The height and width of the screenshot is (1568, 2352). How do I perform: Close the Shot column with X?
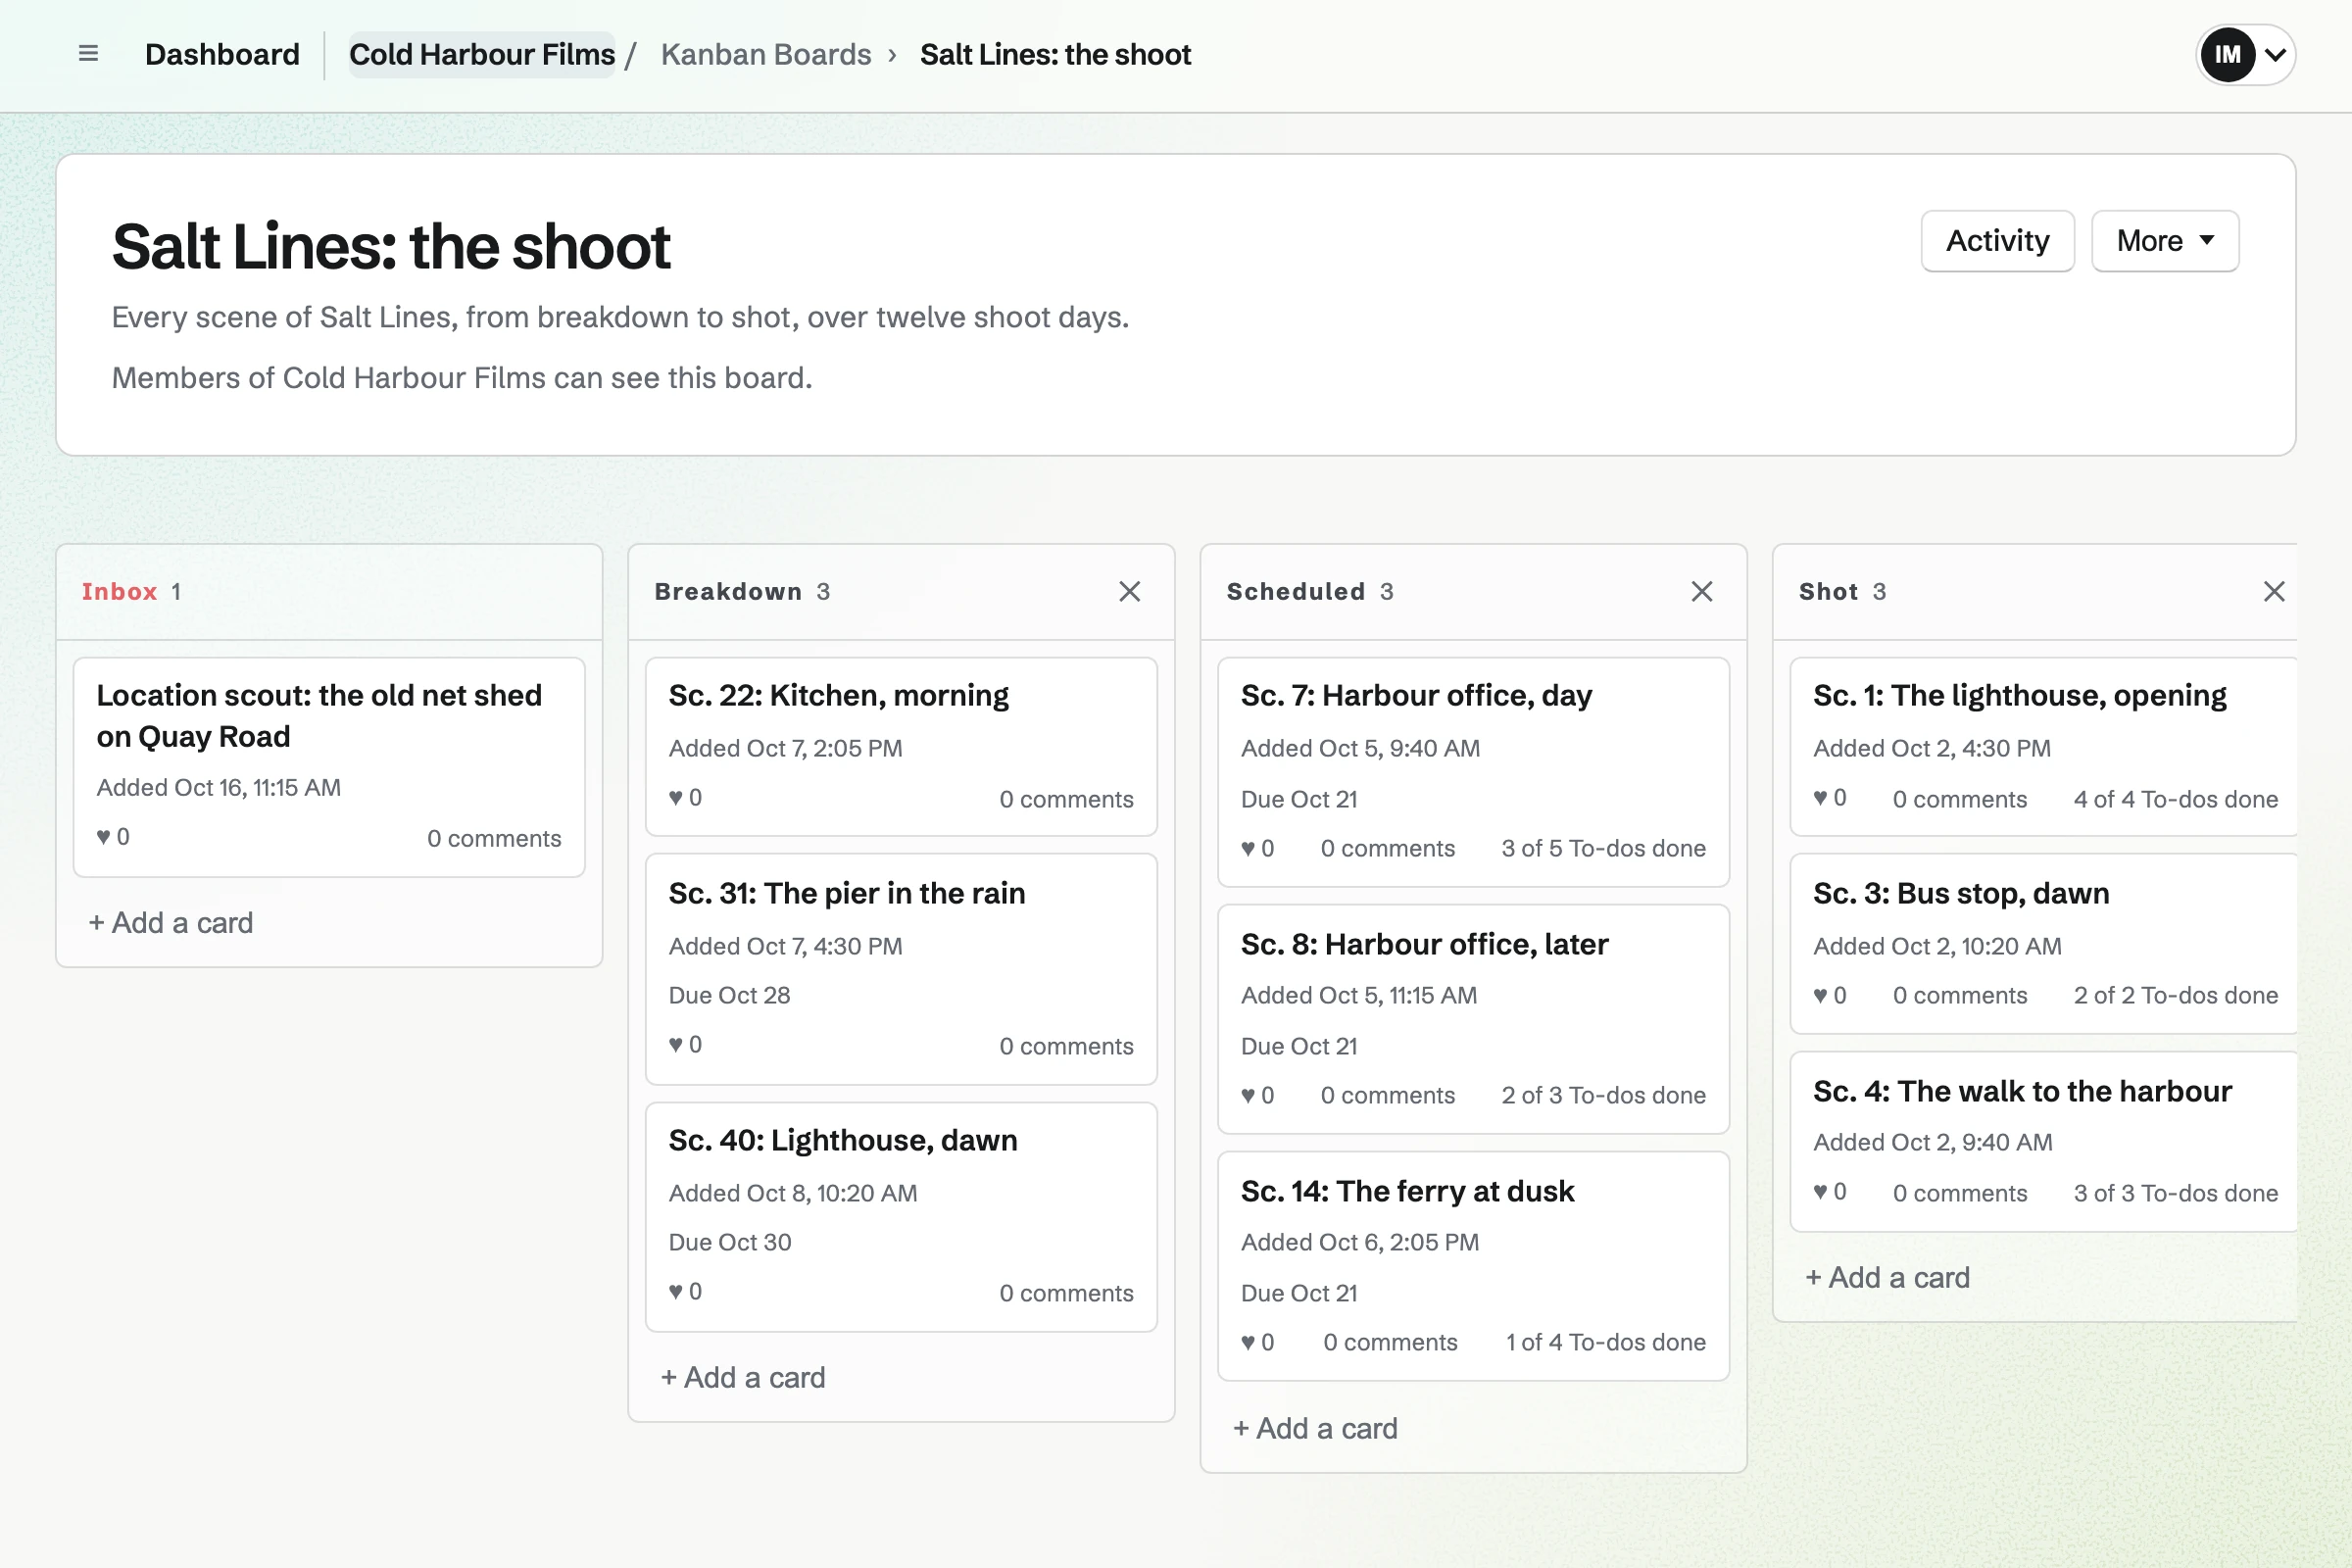(2273, 591)
